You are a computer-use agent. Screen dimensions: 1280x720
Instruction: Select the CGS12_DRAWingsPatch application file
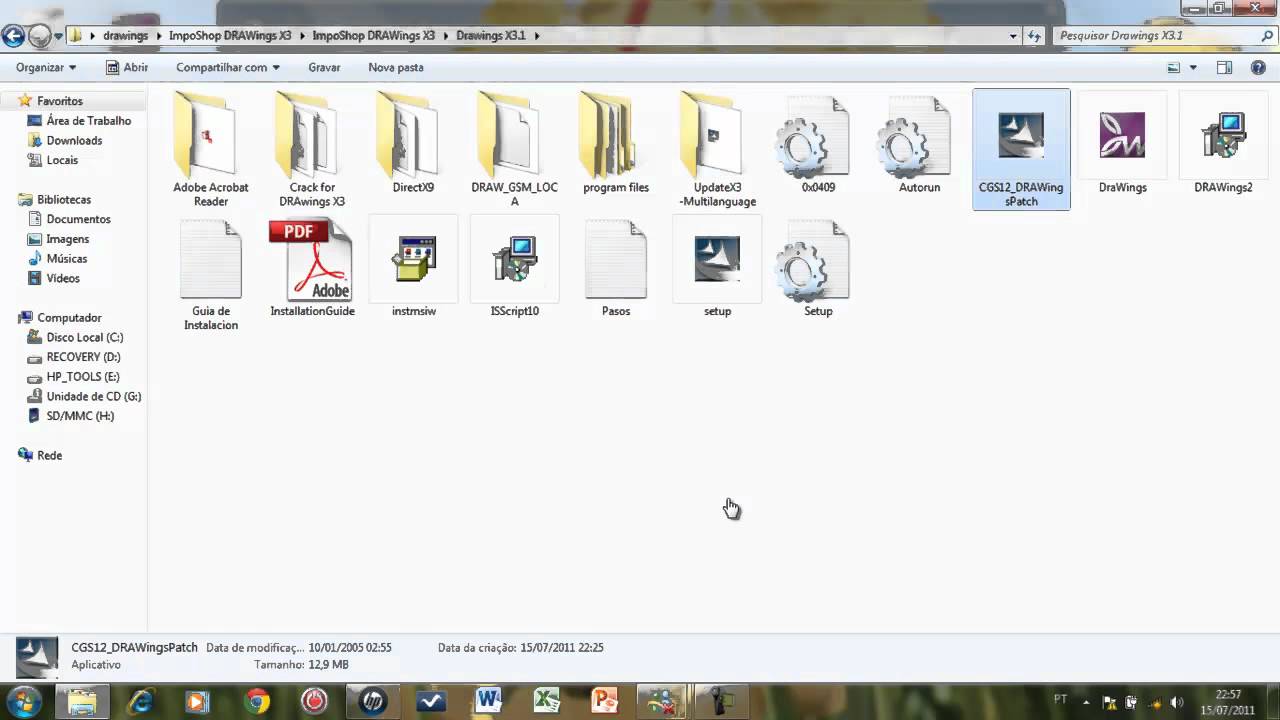1021,150
